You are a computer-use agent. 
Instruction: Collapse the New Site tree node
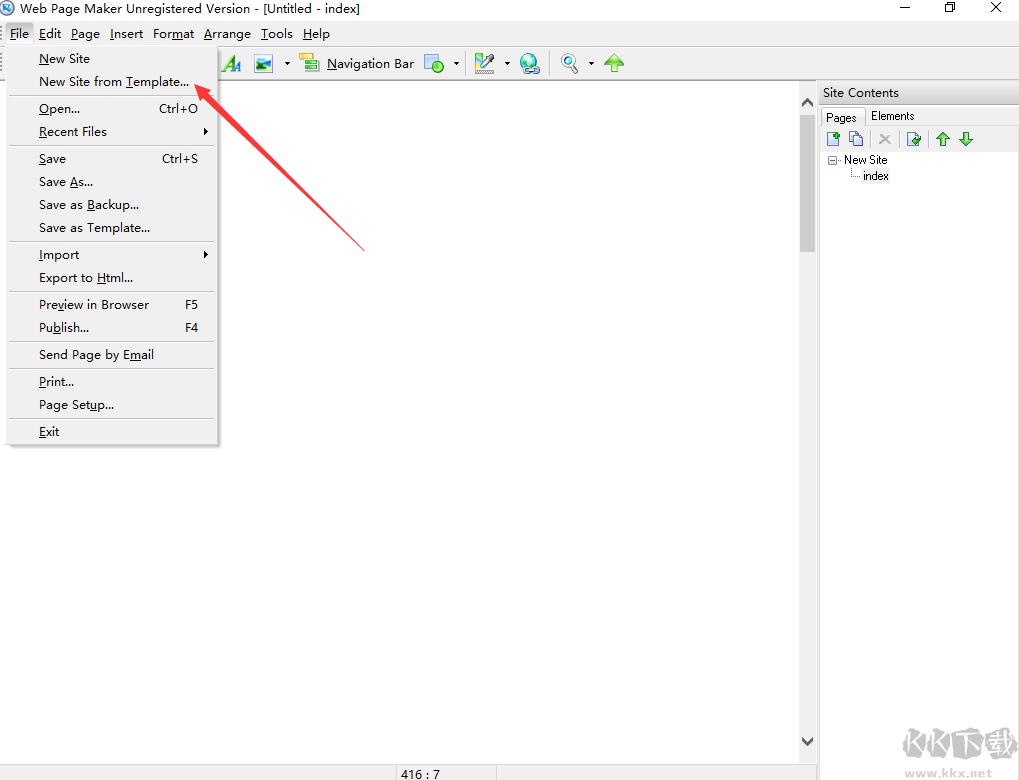(x=833, y=159)
